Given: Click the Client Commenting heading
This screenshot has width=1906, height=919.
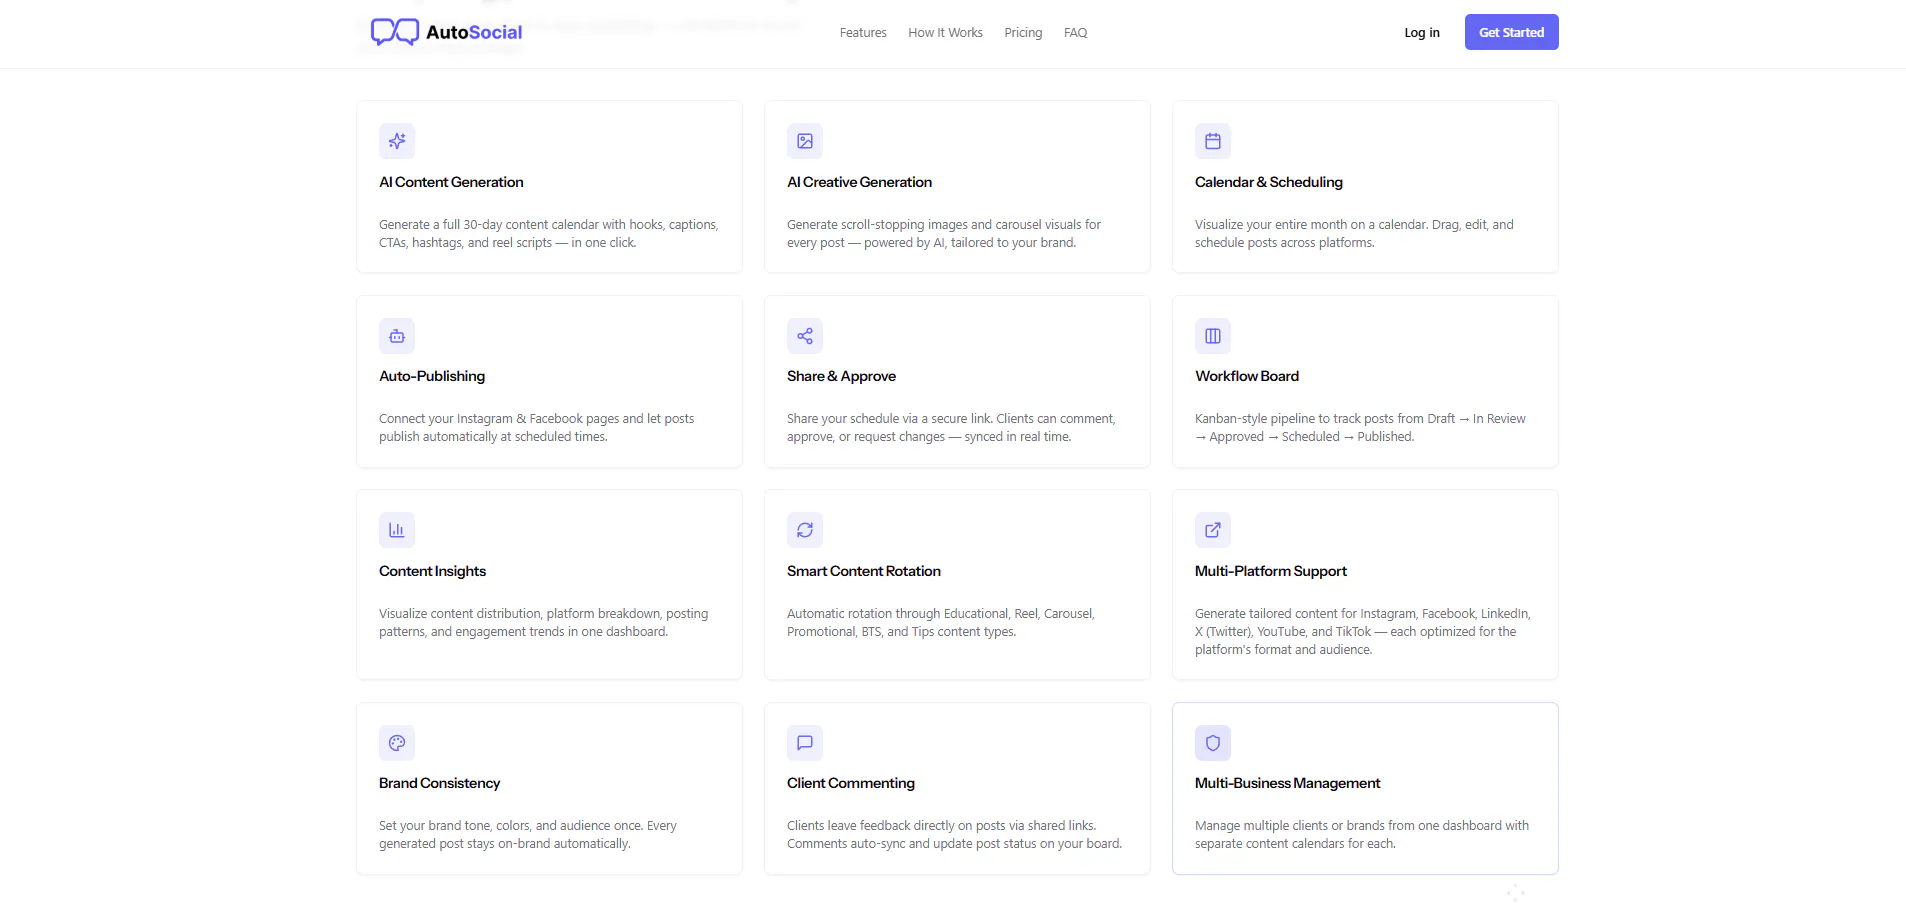Looking at the screenshot, I should [x=850, y=783].
